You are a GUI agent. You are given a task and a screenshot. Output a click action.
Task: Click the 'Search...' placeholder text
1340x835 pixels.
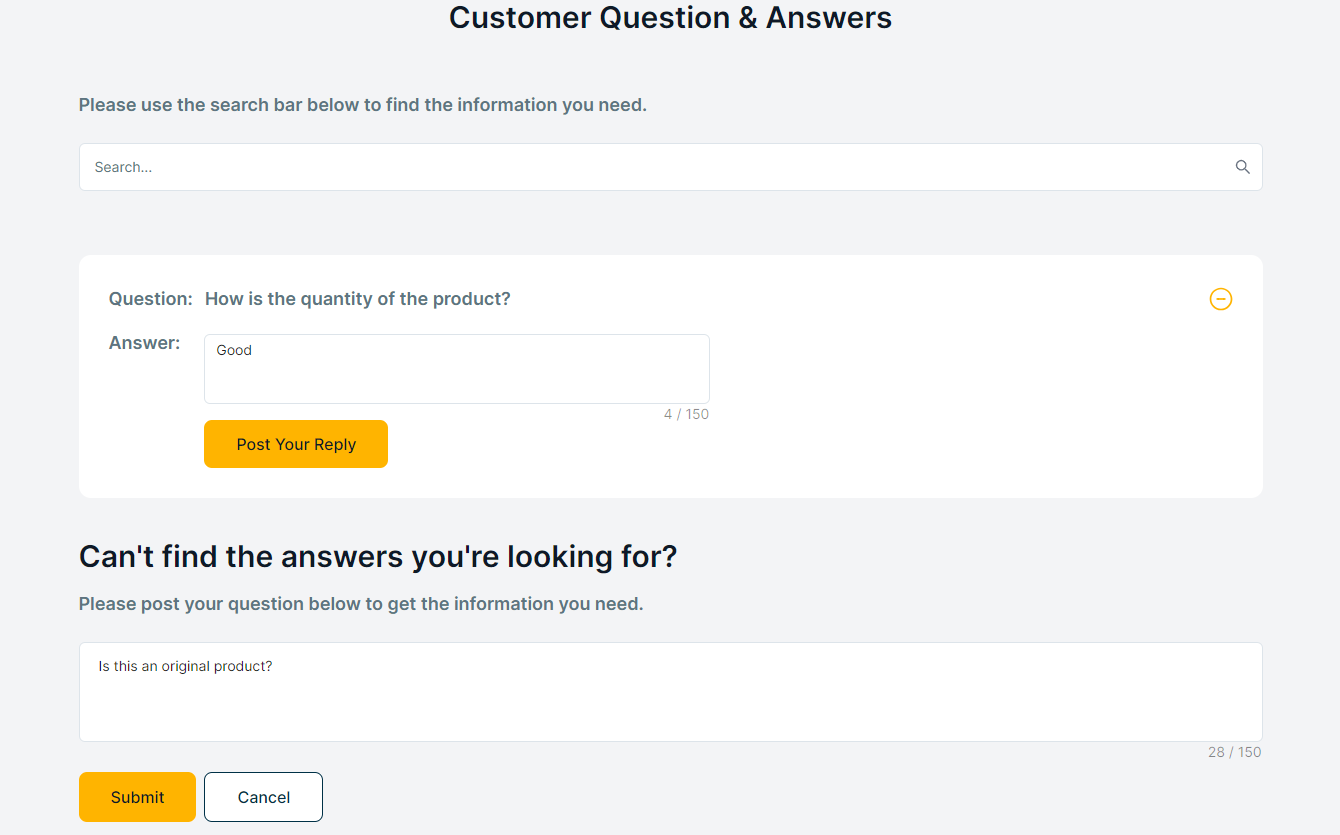pyautogui.click(x=123, y=167)
